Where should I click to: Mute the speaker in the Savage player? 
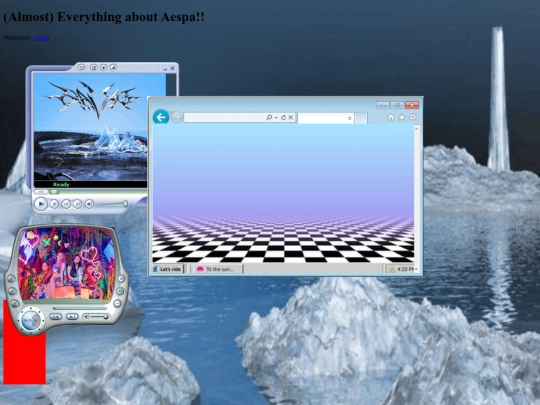click(89, 204)
